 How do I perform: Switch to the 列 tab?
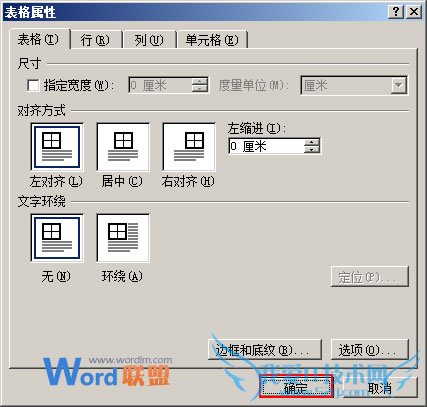click(x=149, y=40)
